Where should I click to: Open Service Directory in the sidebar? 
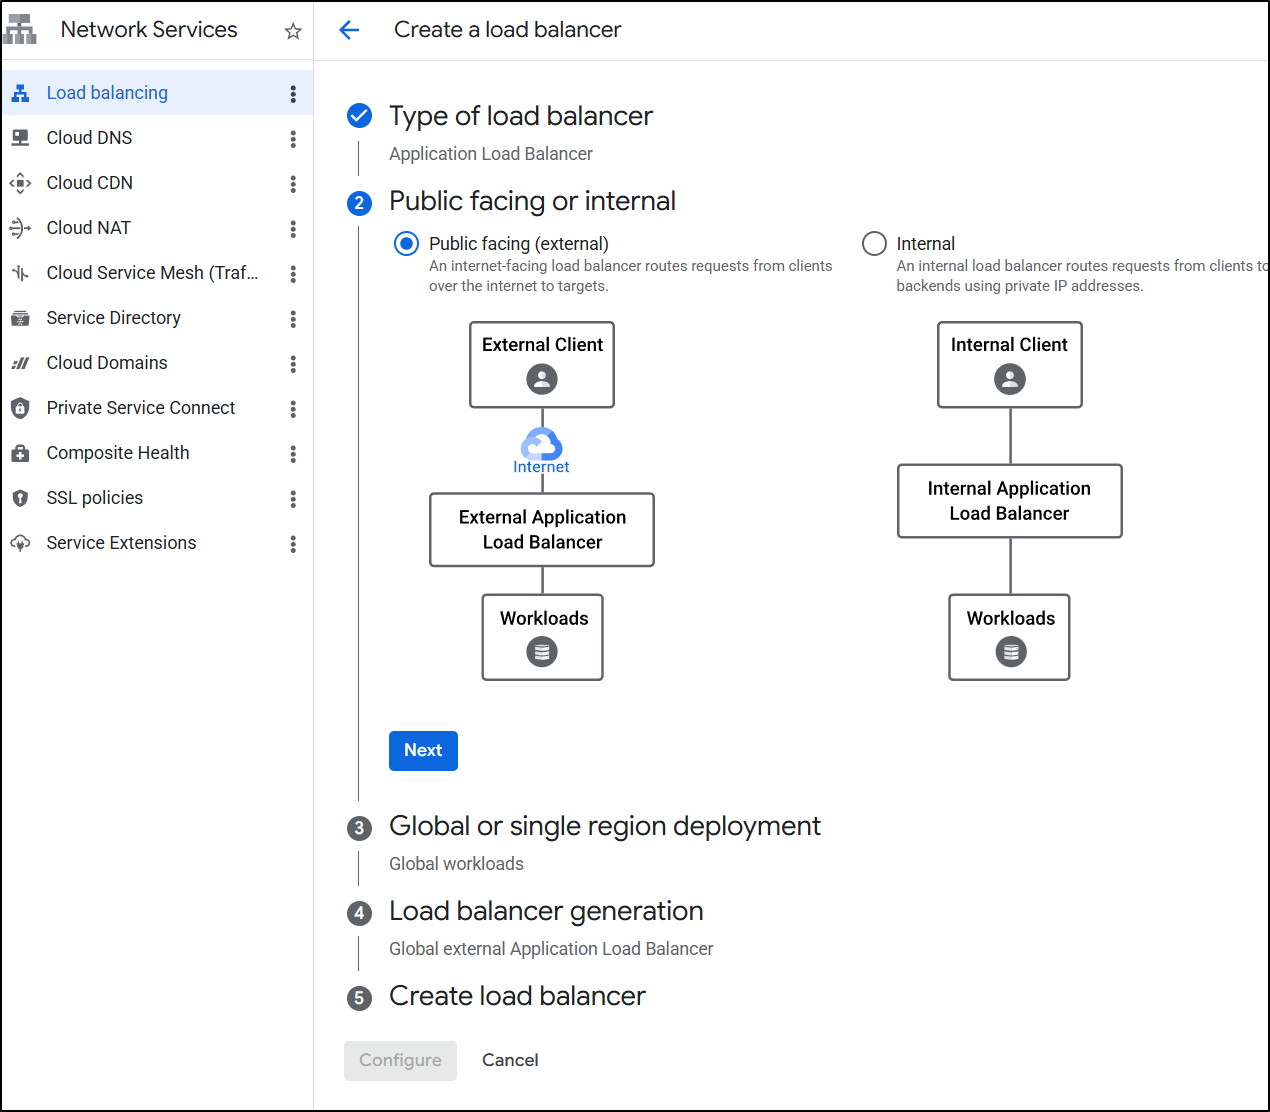click(x=113, y=318)
